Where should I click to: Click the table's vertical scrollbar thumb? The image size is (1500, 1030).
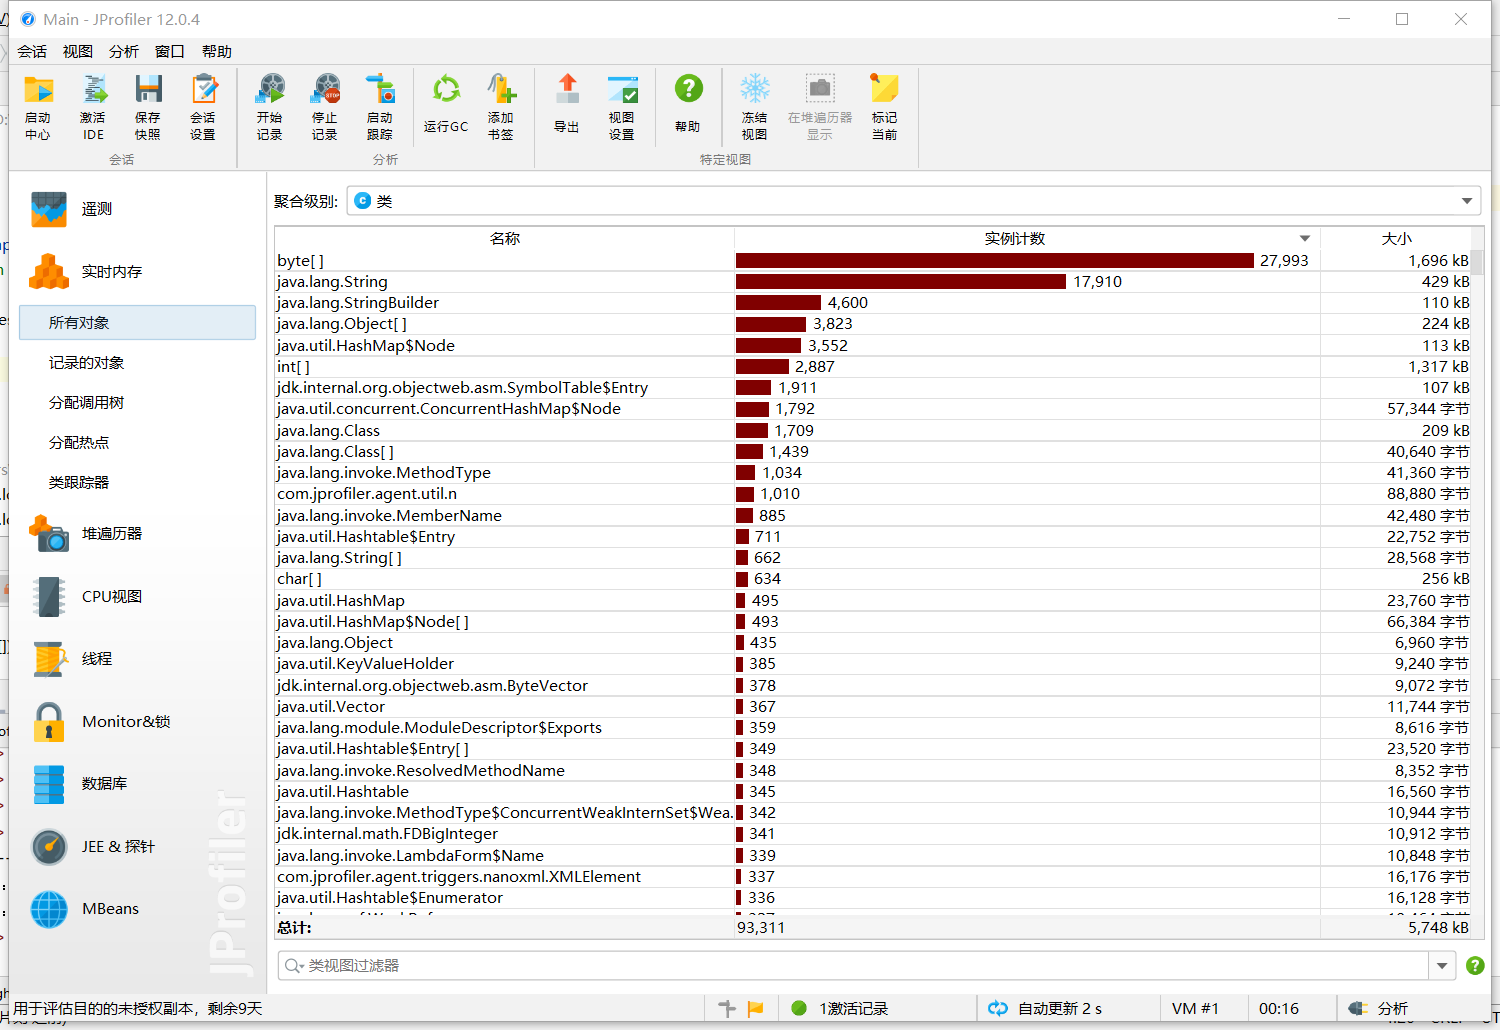click(x=1477, y=262)
